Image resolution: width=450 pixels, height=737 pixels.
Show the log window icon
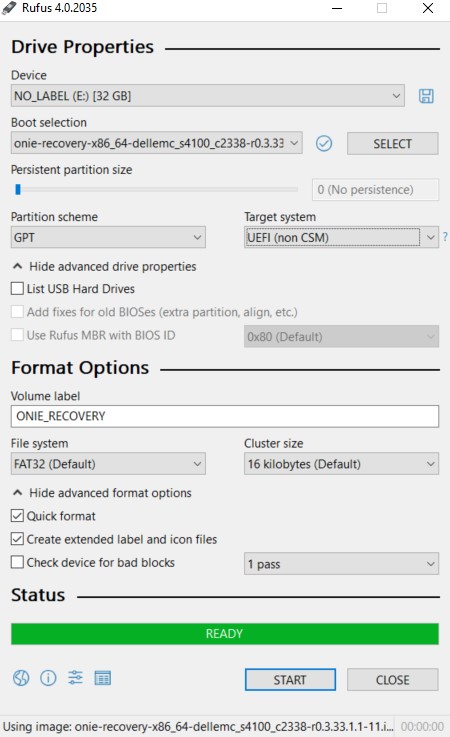(x=103, y=678)
